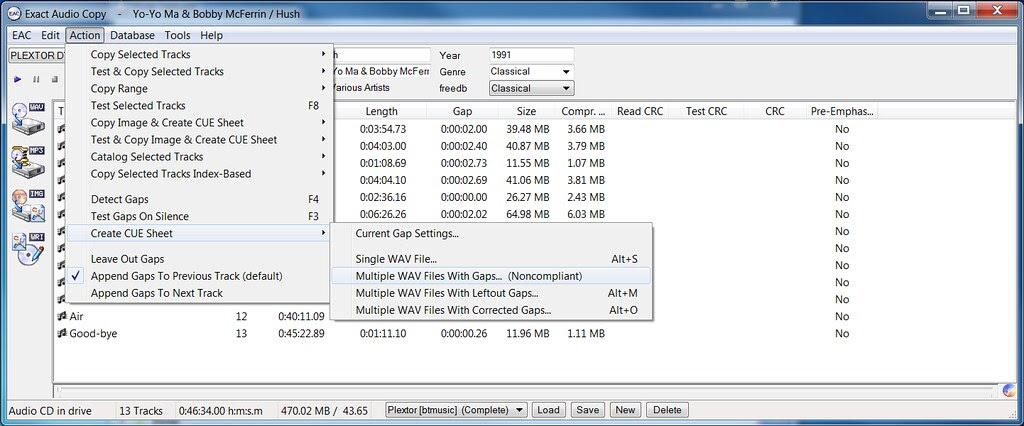Stop playback with the stop button

pyautogui.click(x=55, y=79)
